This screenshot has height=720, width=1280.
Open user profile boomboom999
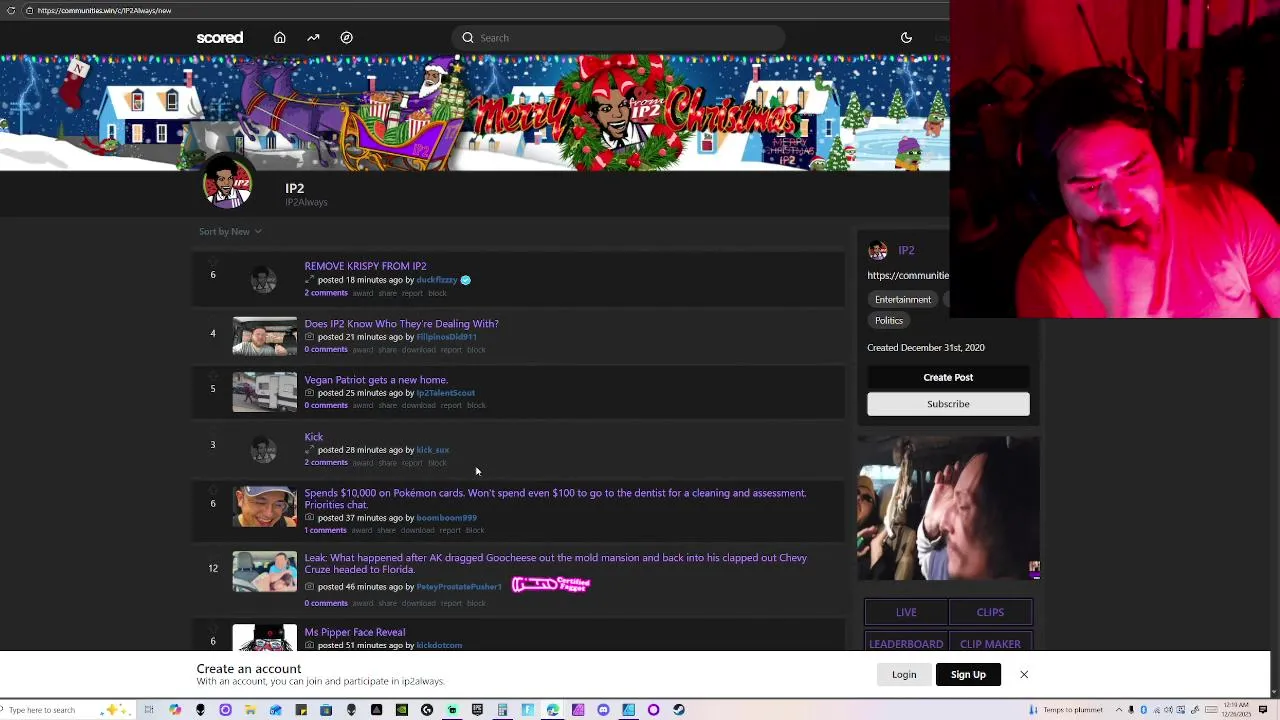coord(447,518)
